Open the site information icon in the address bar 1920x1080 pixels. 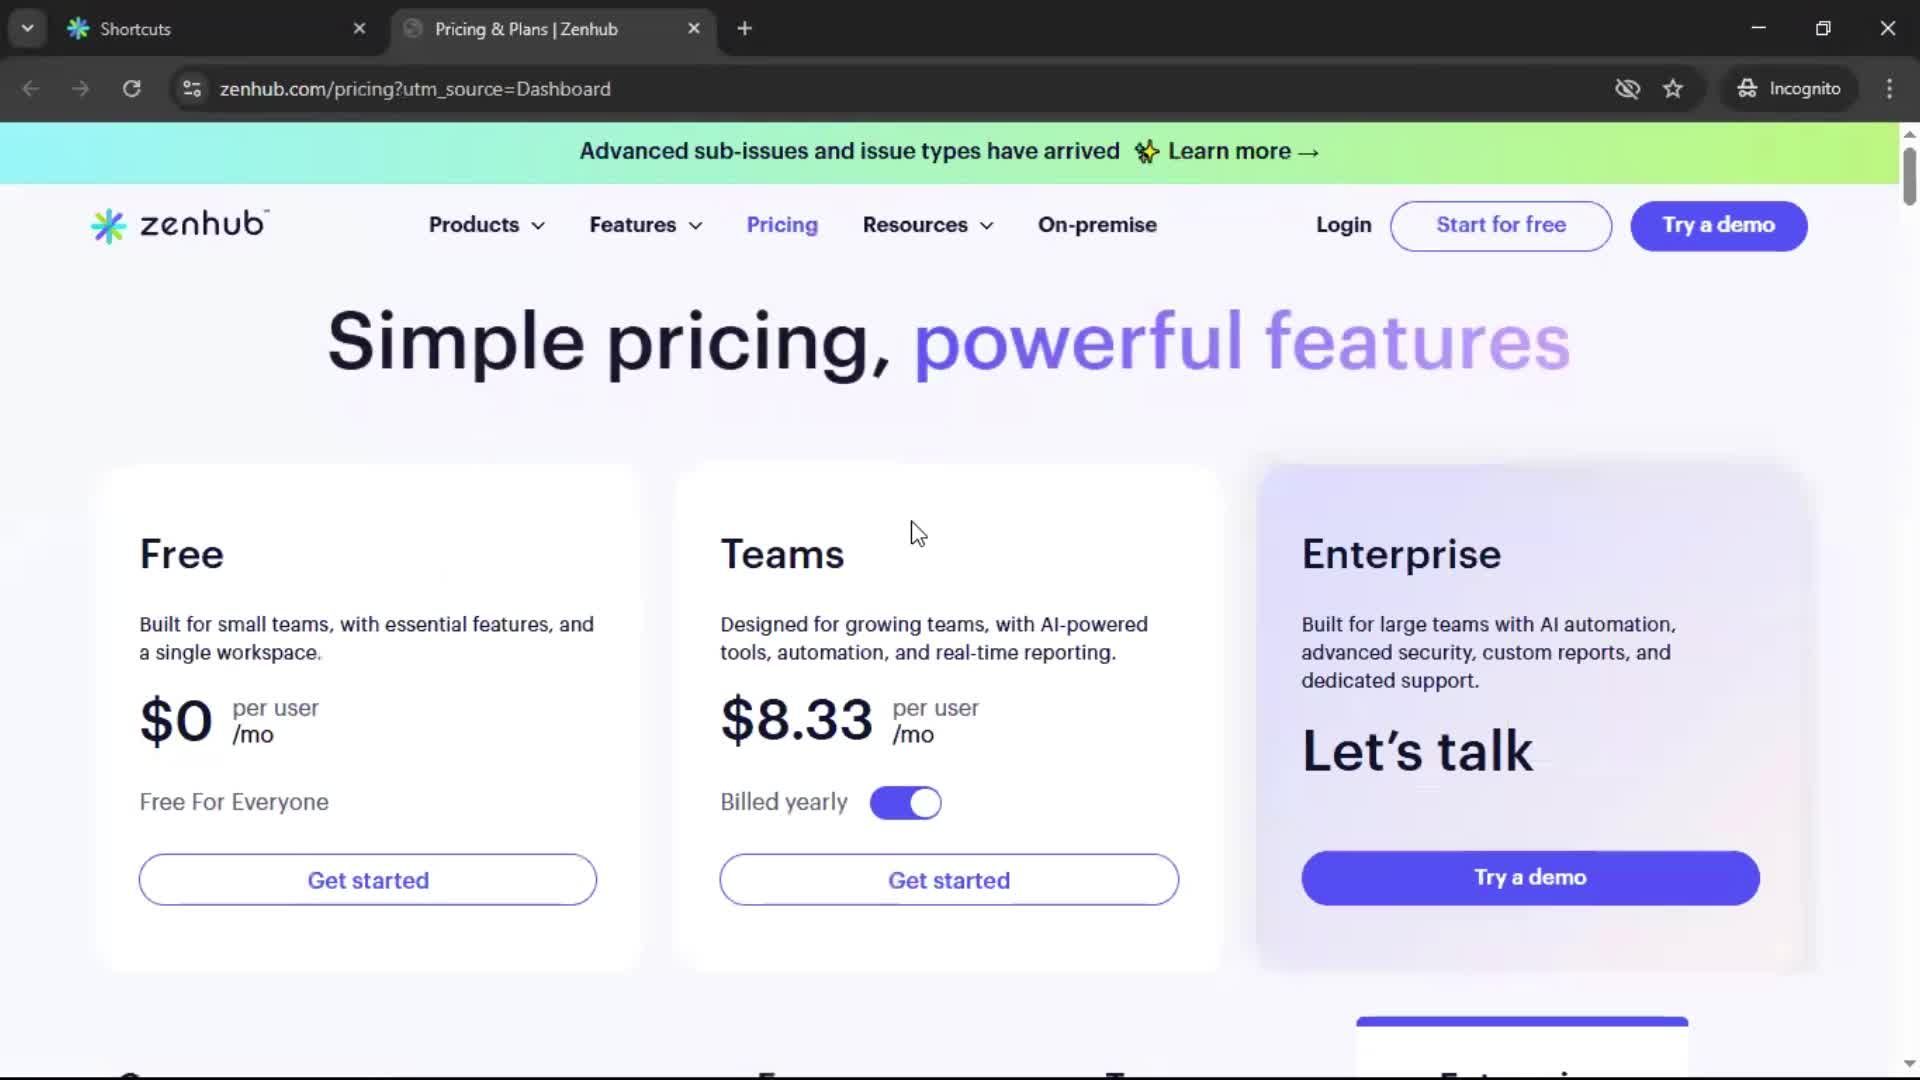pos(191,89)
